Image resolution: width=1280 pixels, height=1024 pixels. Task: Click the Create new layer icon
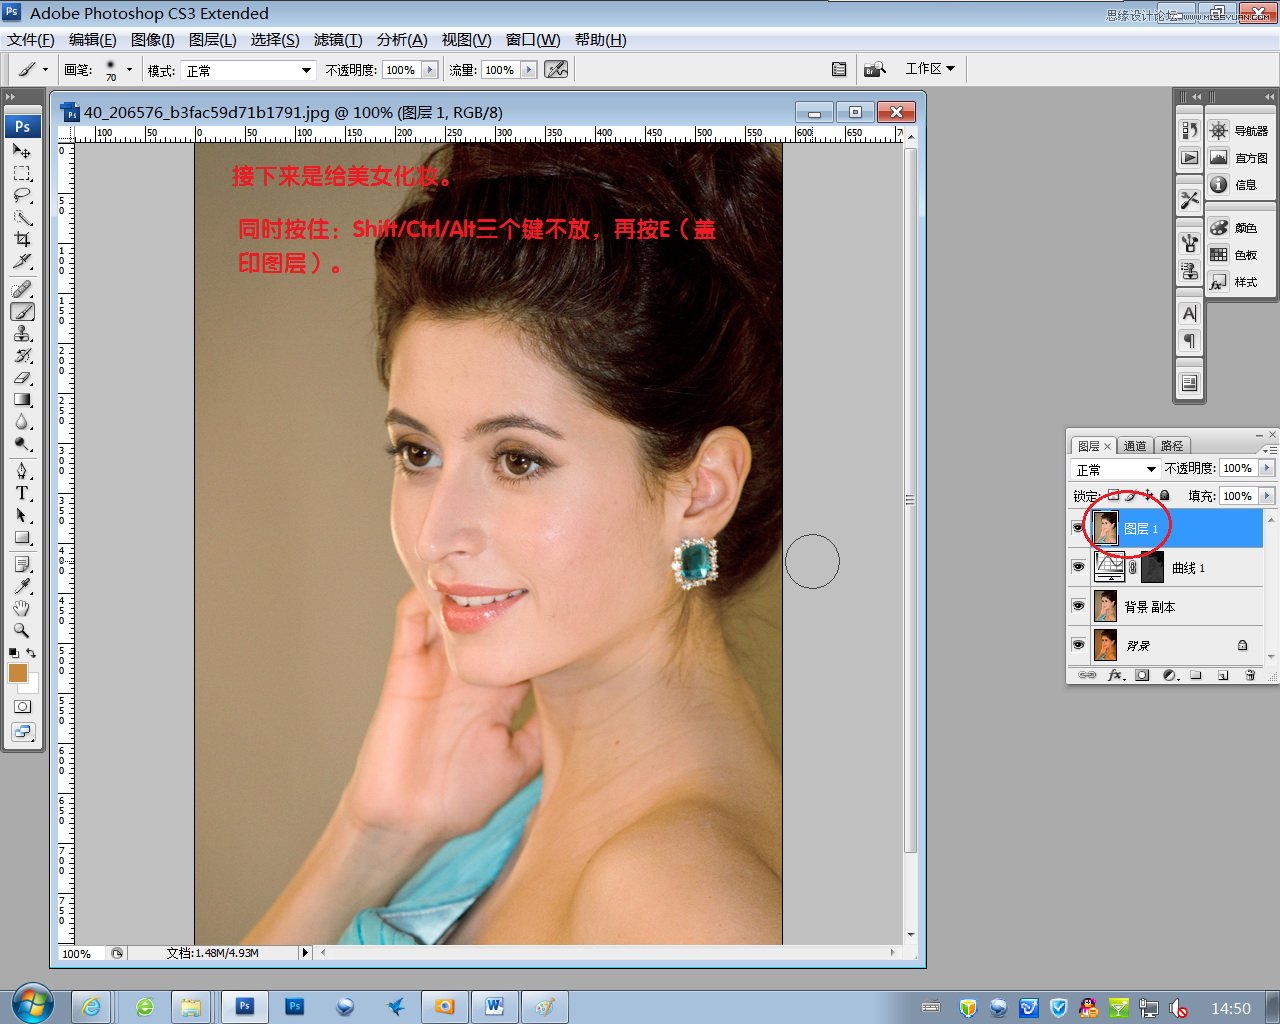(x=1222, y=675)
